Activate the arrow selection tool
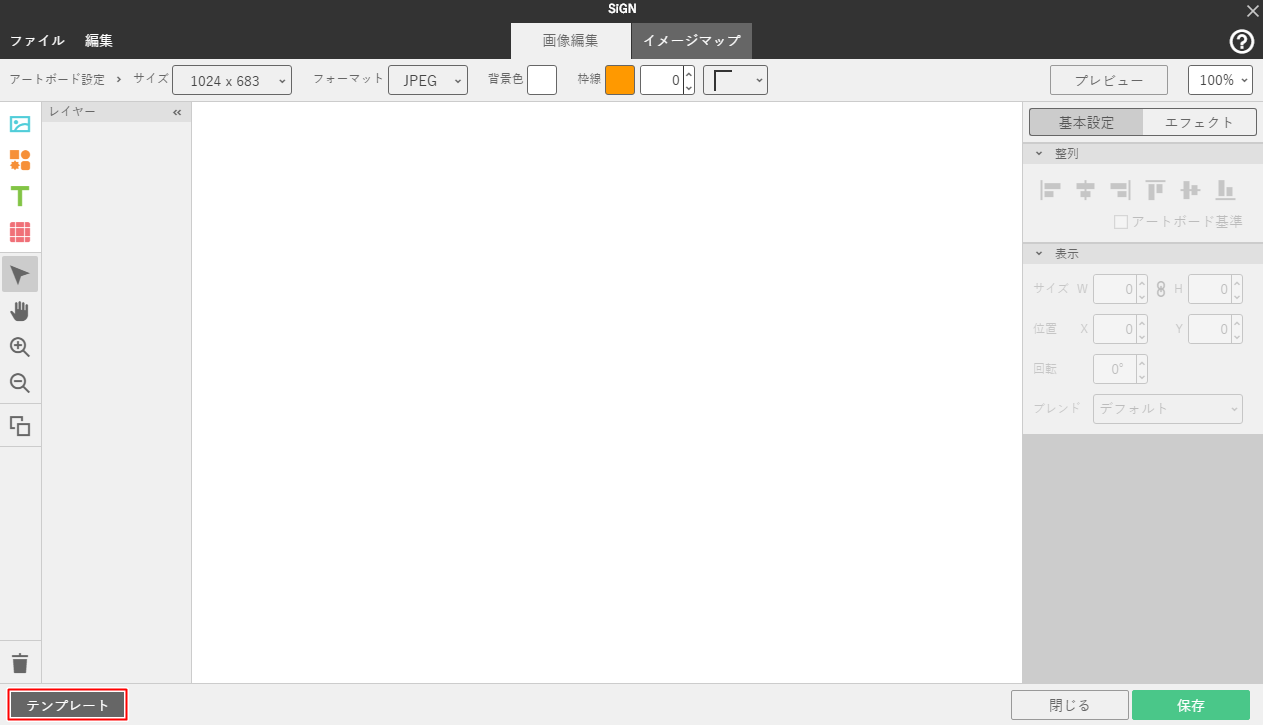 click(x=20, y=275)
